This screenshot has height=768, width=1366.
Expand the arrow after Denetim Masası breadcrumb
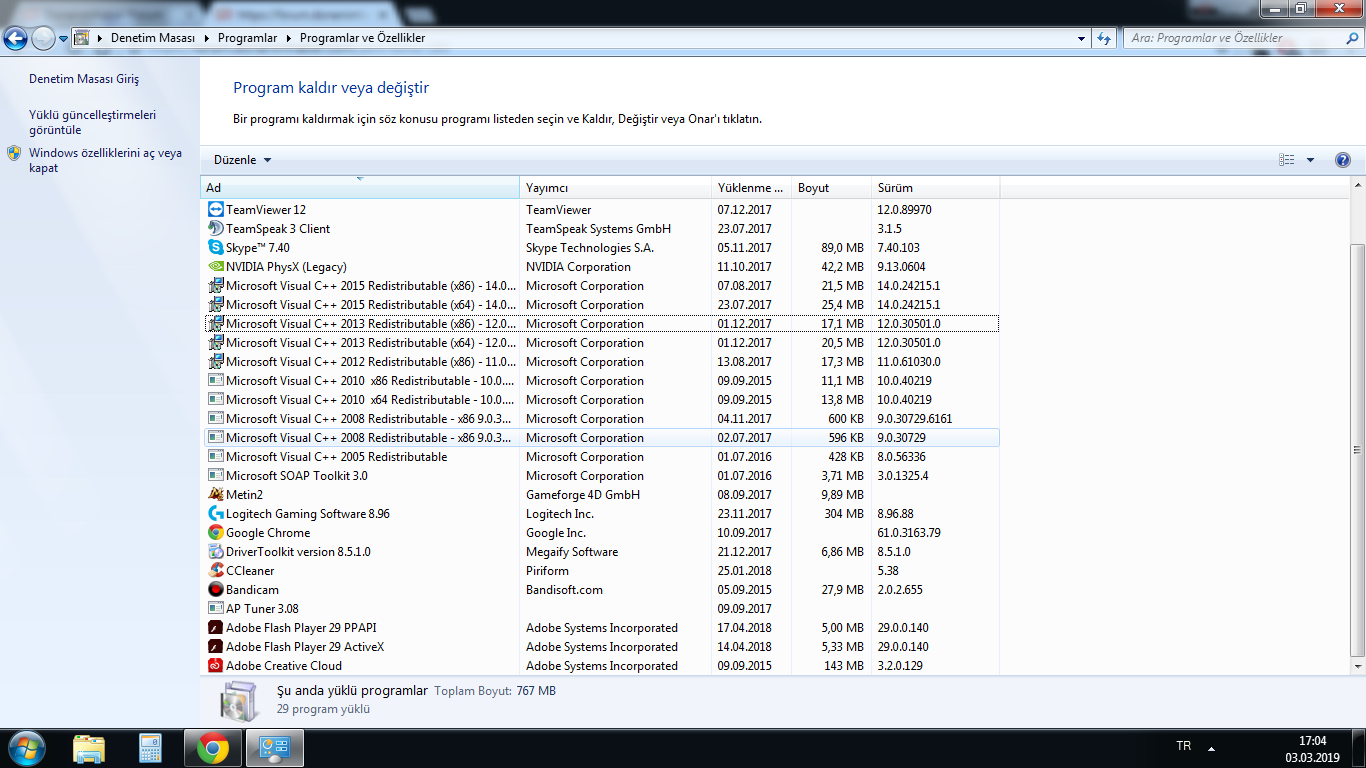pos(207,38)
